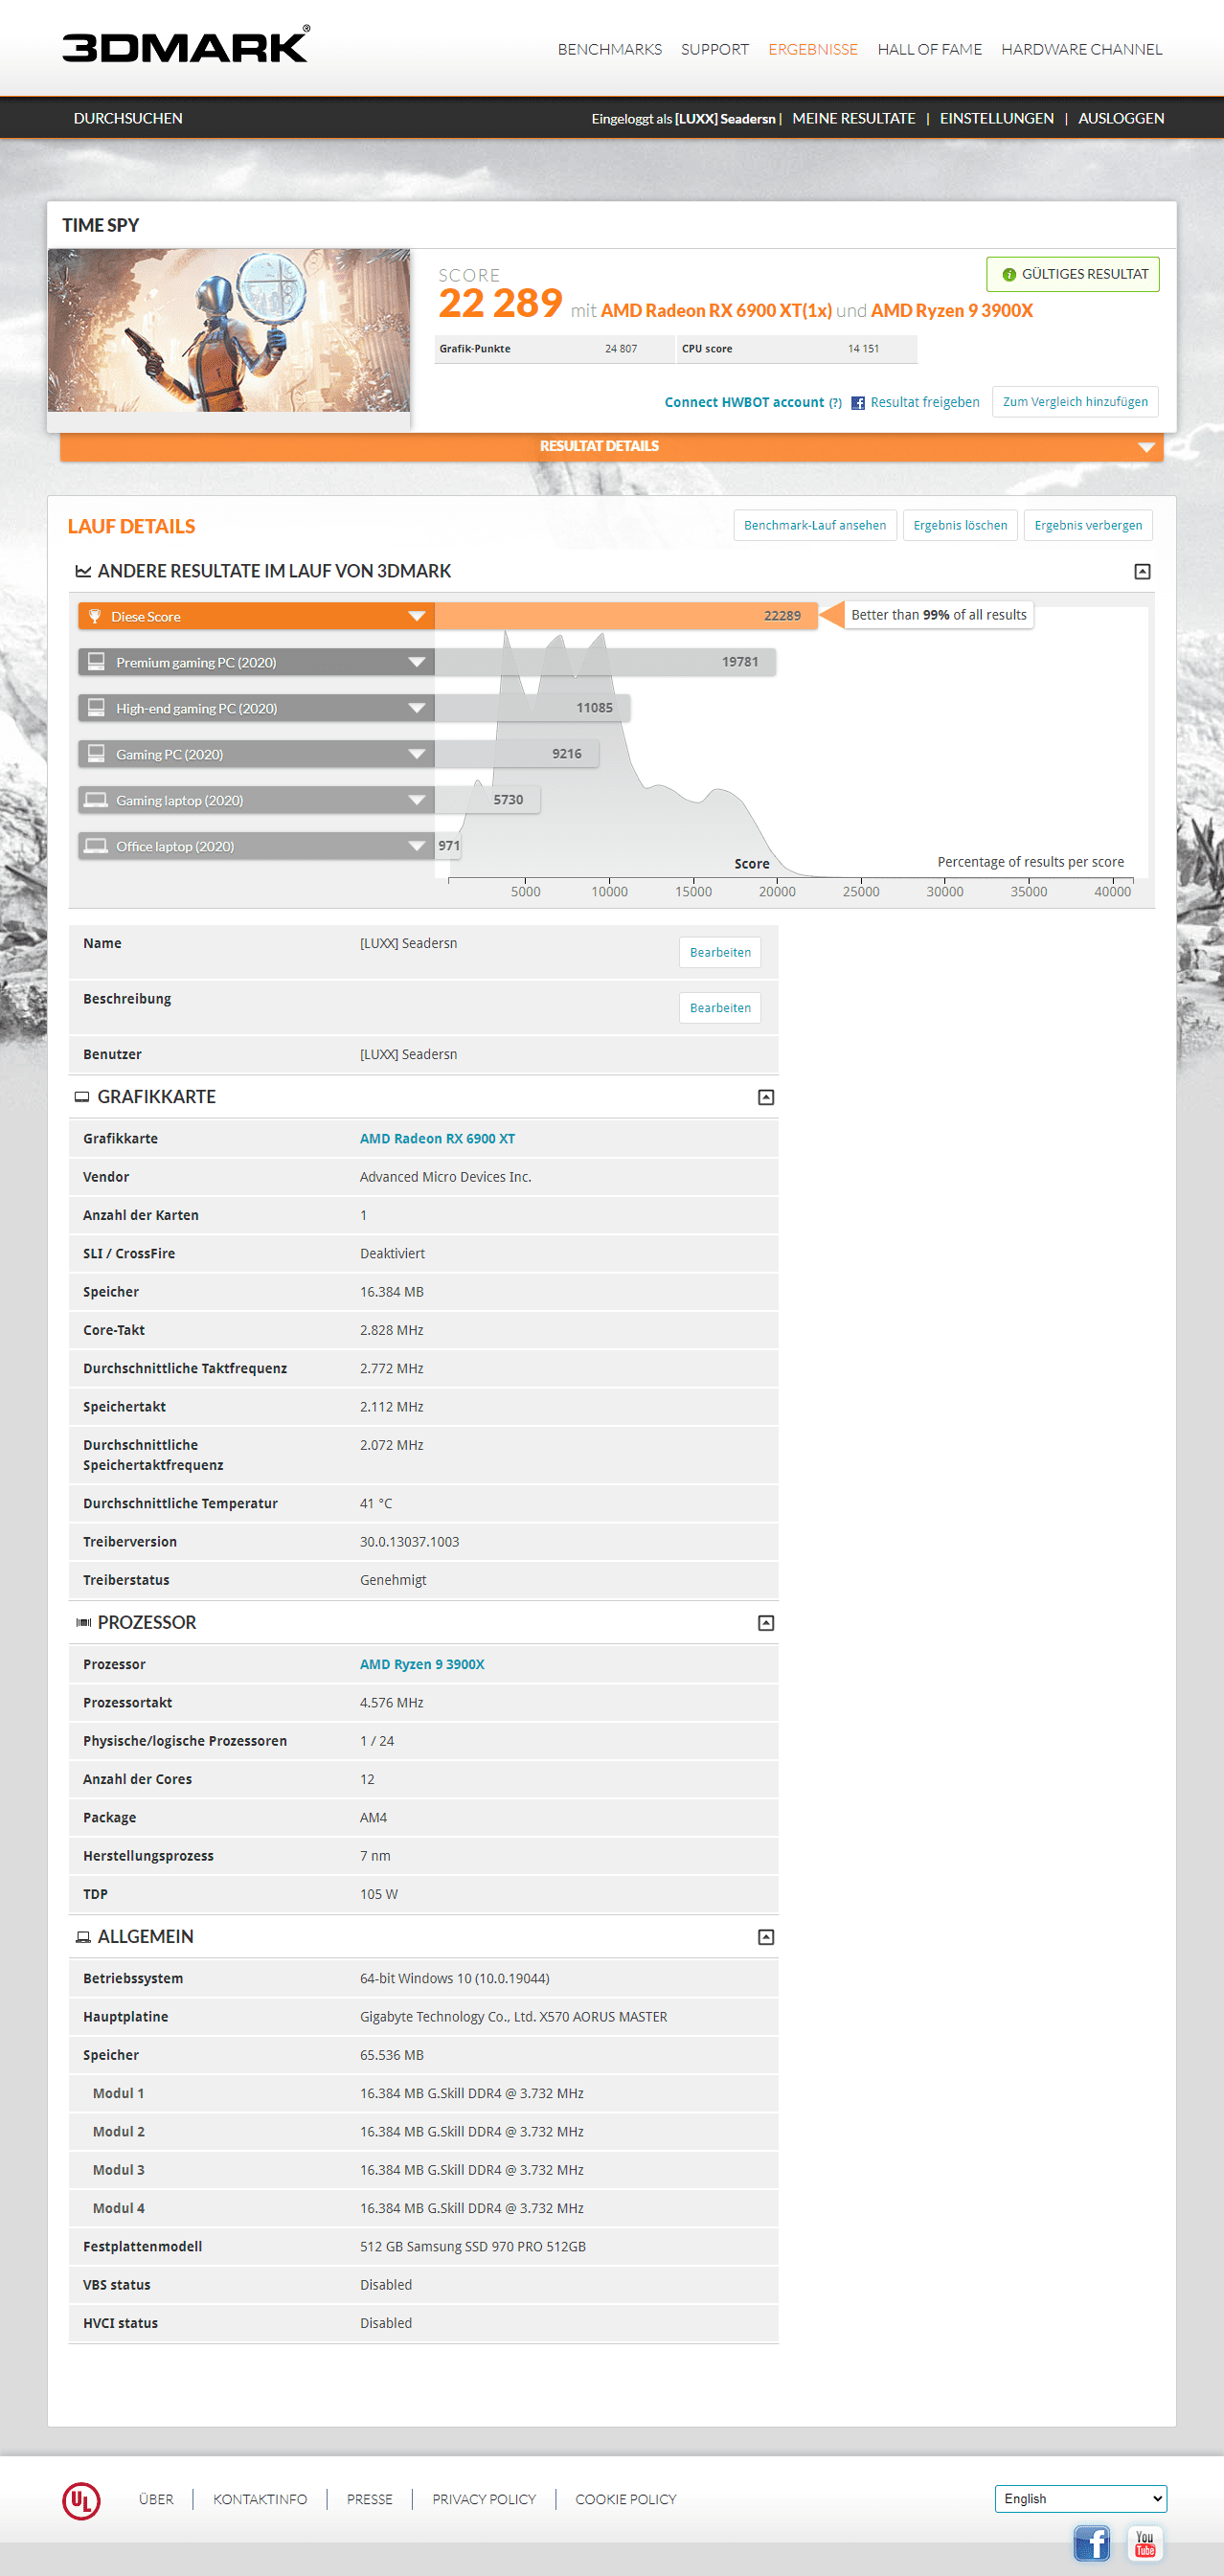
Task: Click the Hauptplatine X570 AORUS MASTER value
Action: (513, 2017)
